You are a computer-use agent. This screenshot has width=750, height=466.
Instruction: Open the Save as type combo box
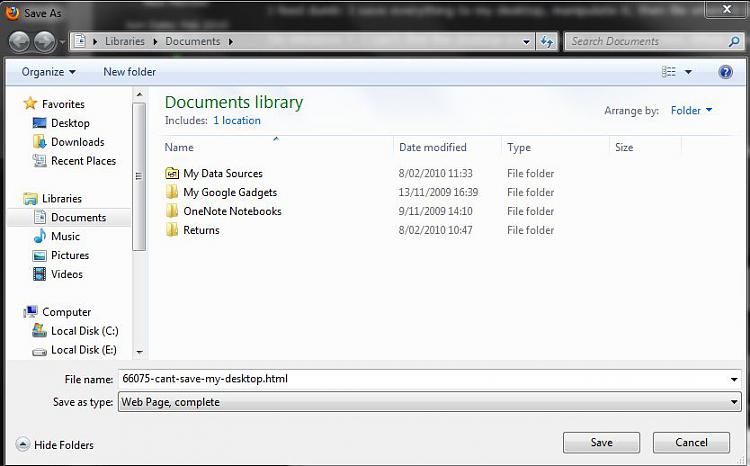[x=430, y=402]
